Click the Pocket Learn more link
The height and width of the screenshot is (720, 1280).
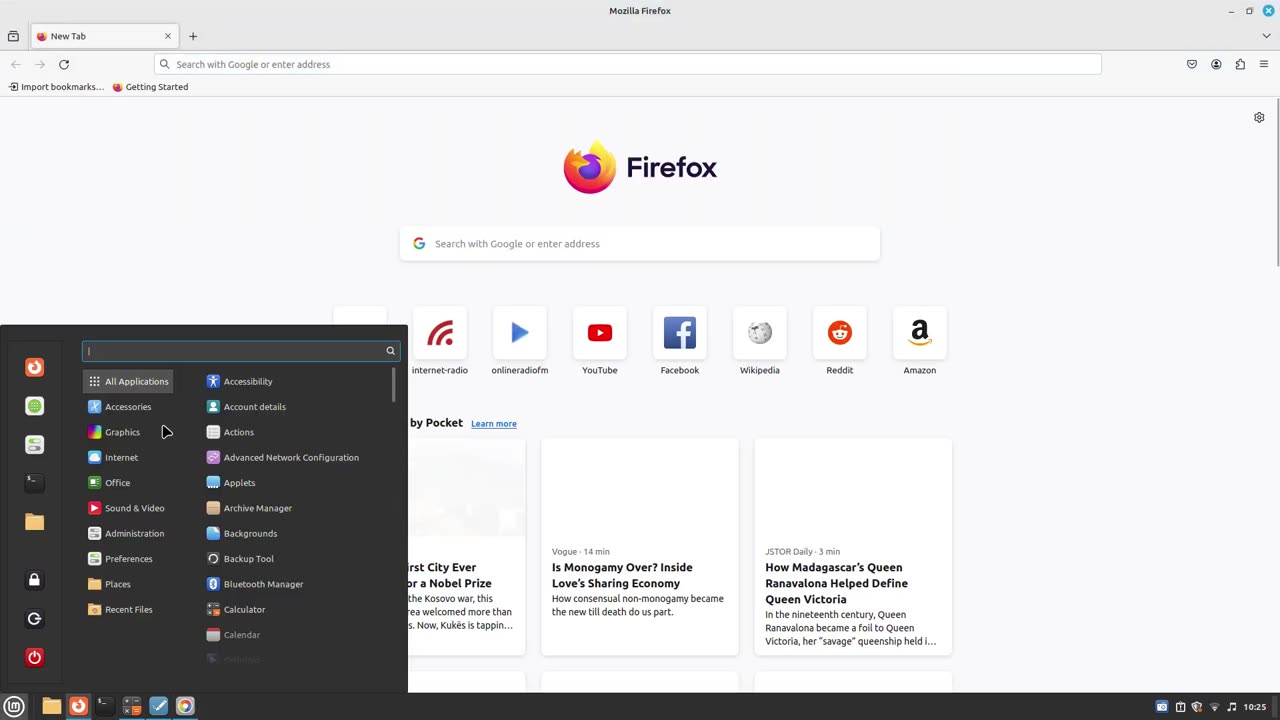point(494,424)
